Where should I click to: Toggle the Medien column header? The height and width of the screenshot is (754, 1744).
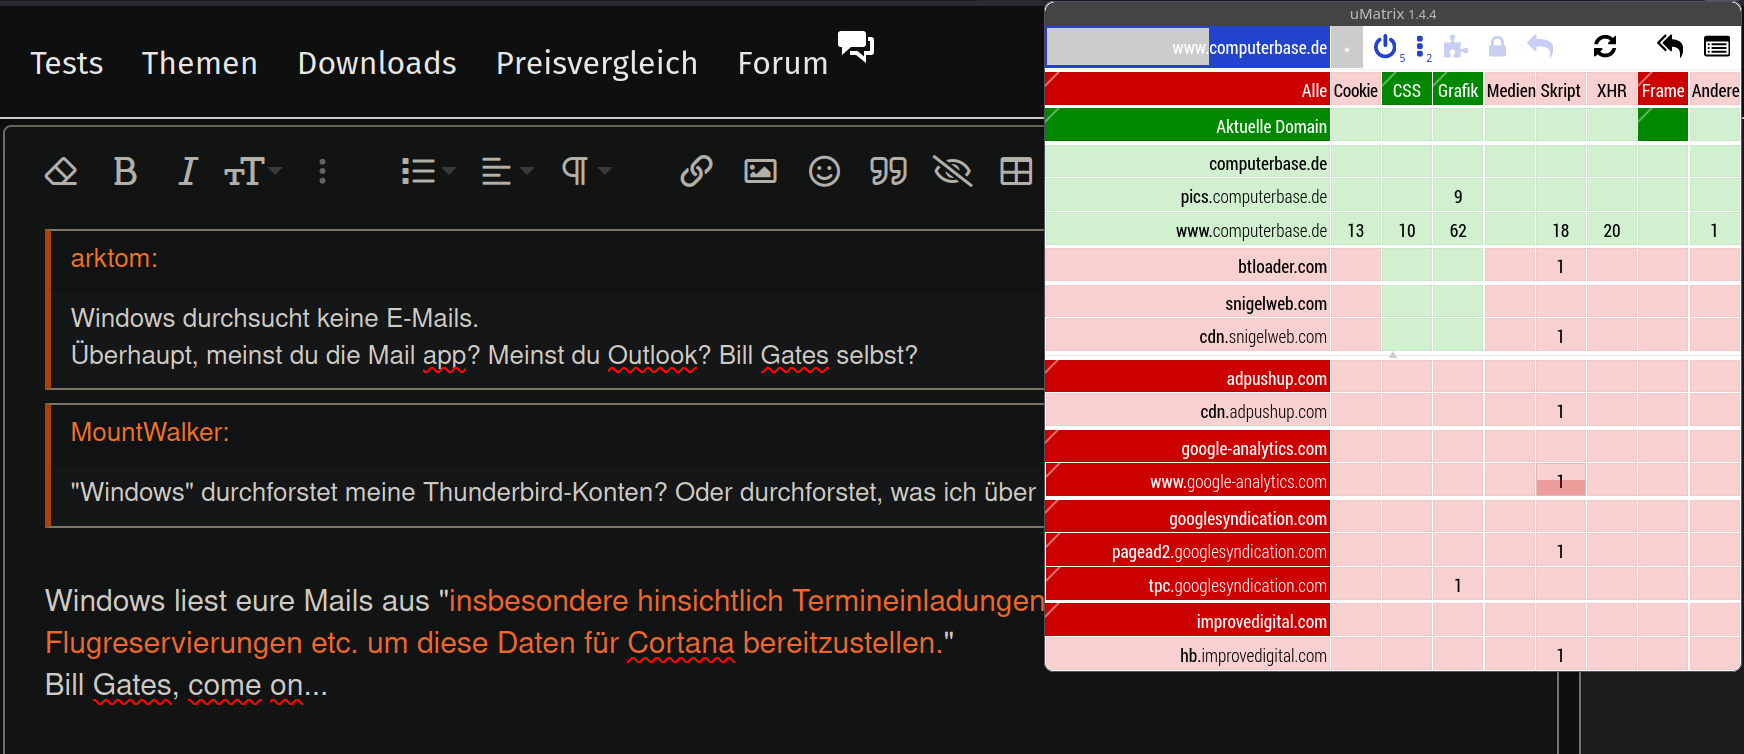(x=1510, y=90)
